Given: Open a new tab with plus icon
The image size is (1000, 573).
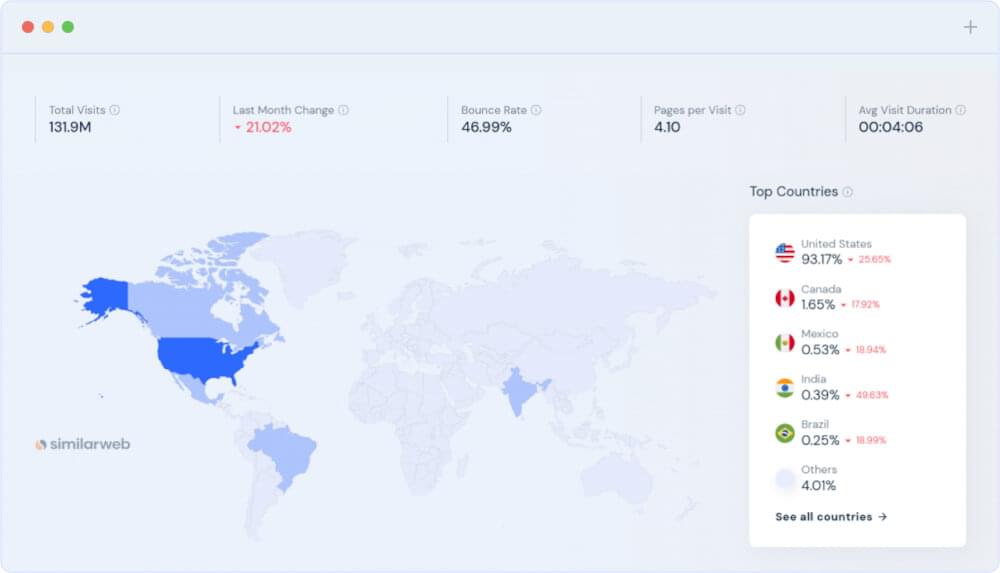Looking at the screenshot, I should (970, 27).
